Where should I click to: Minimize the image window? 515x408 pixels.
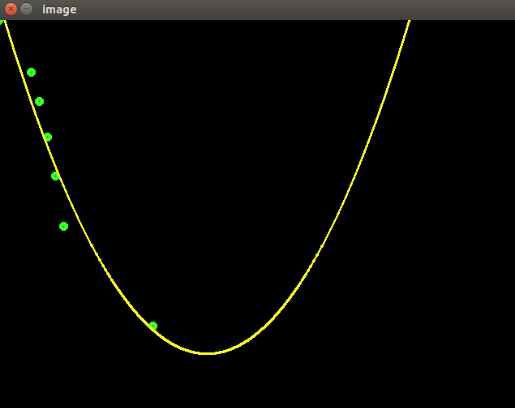(27, 9)
